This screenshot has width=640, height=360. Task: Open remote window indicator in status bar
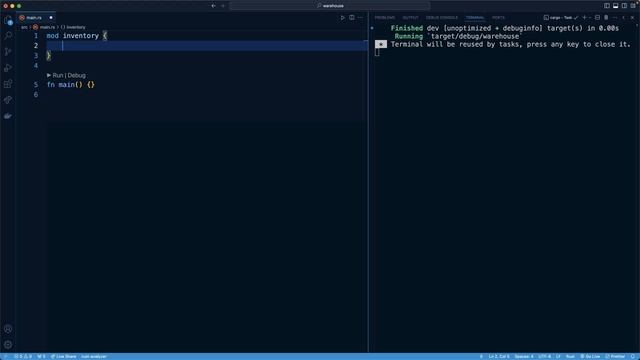point(5,356)
